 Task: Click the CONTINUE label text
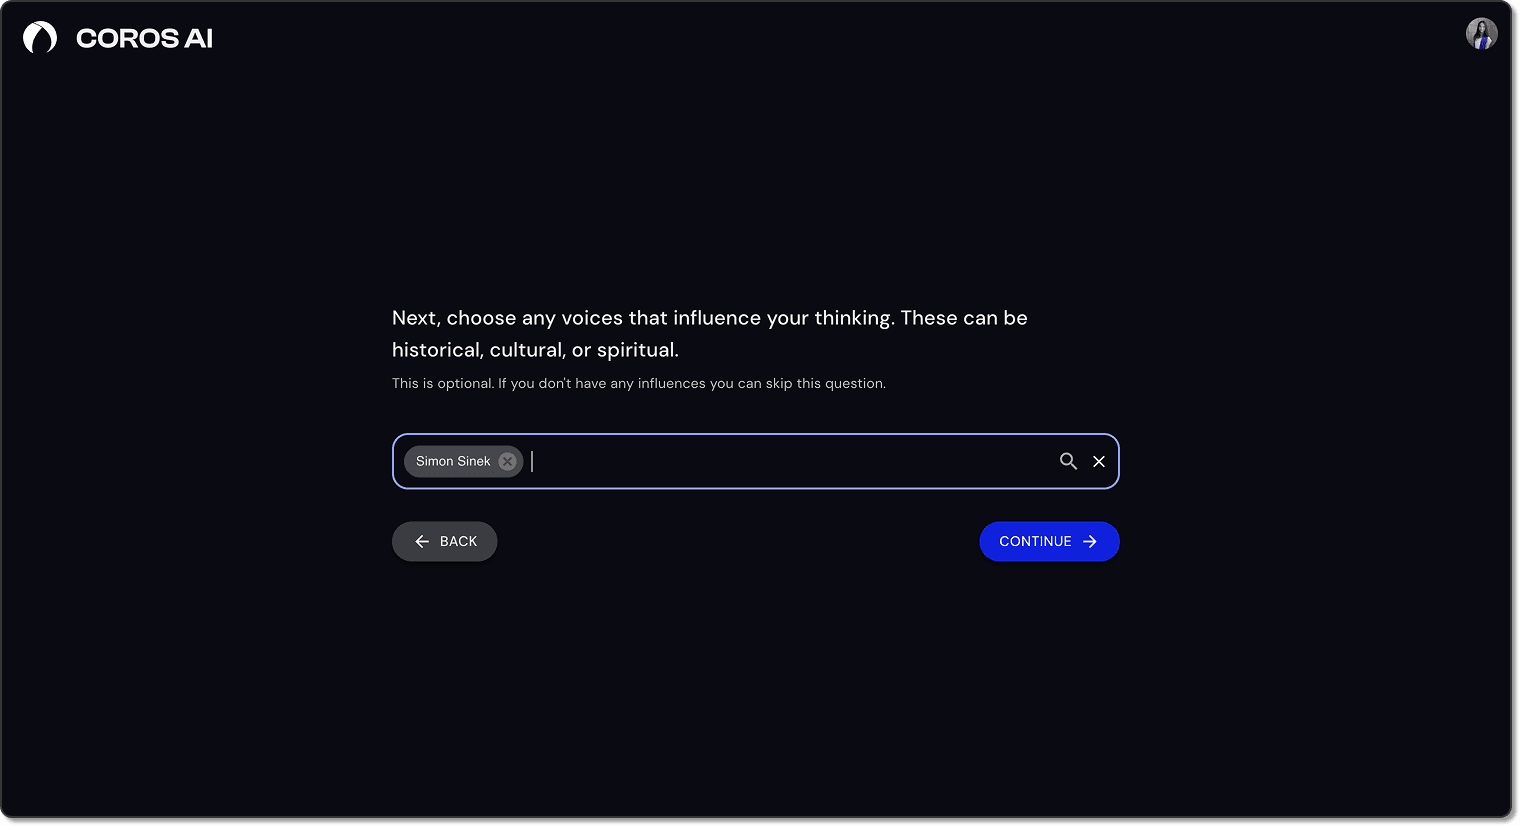click(x=1035, y=541)
